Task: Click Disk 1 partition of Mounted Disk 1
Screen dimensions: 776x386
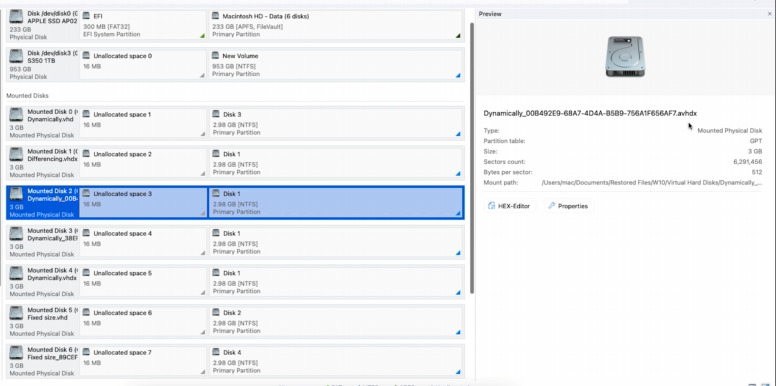Action: point(336,162)
